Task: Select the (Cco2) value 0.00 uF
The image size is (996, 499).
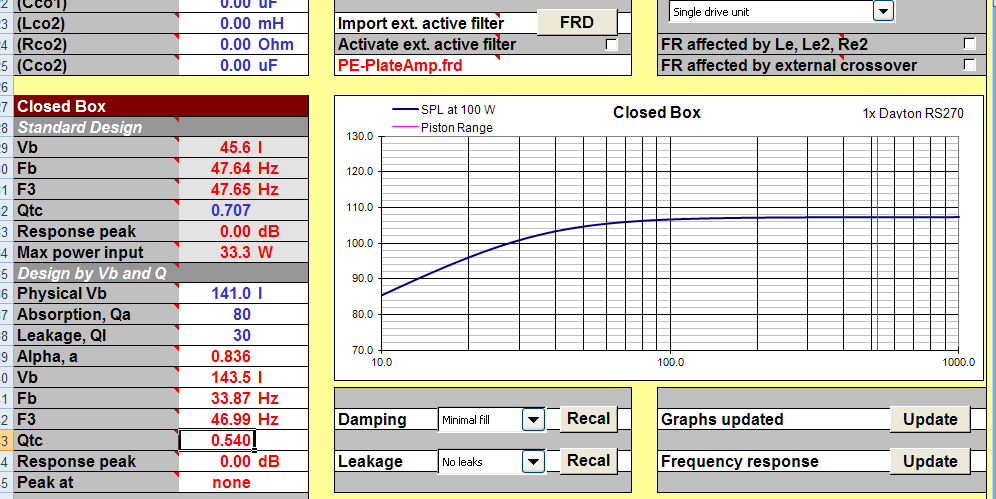Action: pos(243,66)
